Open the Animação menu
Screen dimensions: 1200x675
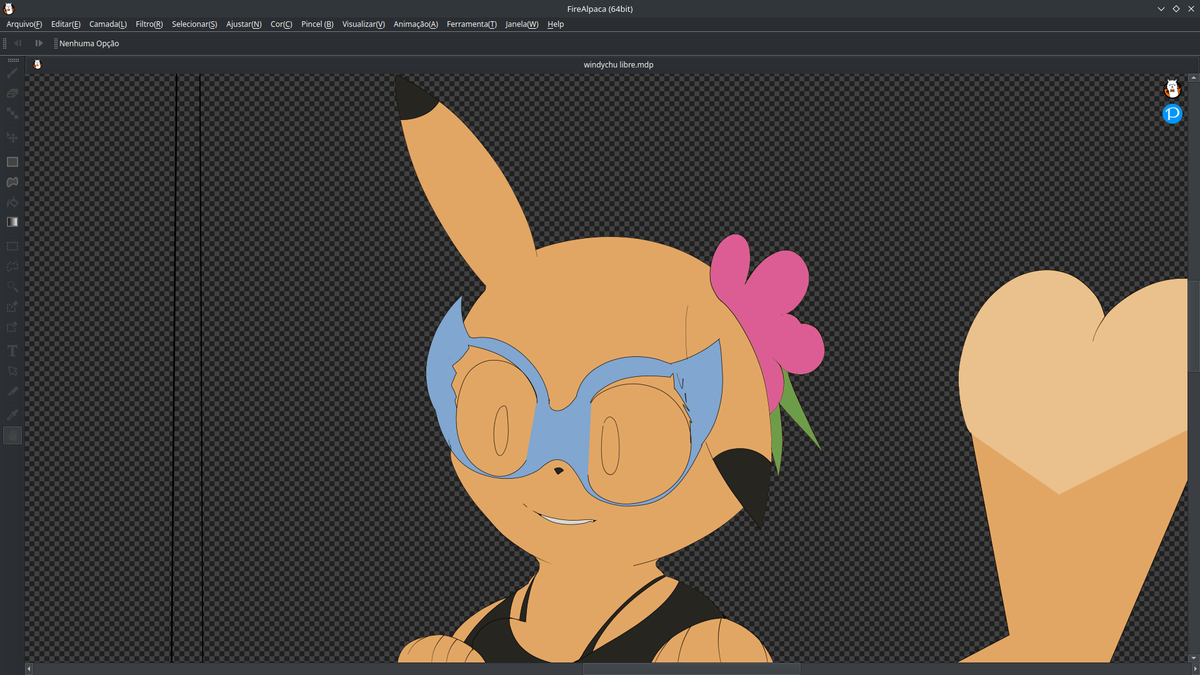tap(416, 24)
